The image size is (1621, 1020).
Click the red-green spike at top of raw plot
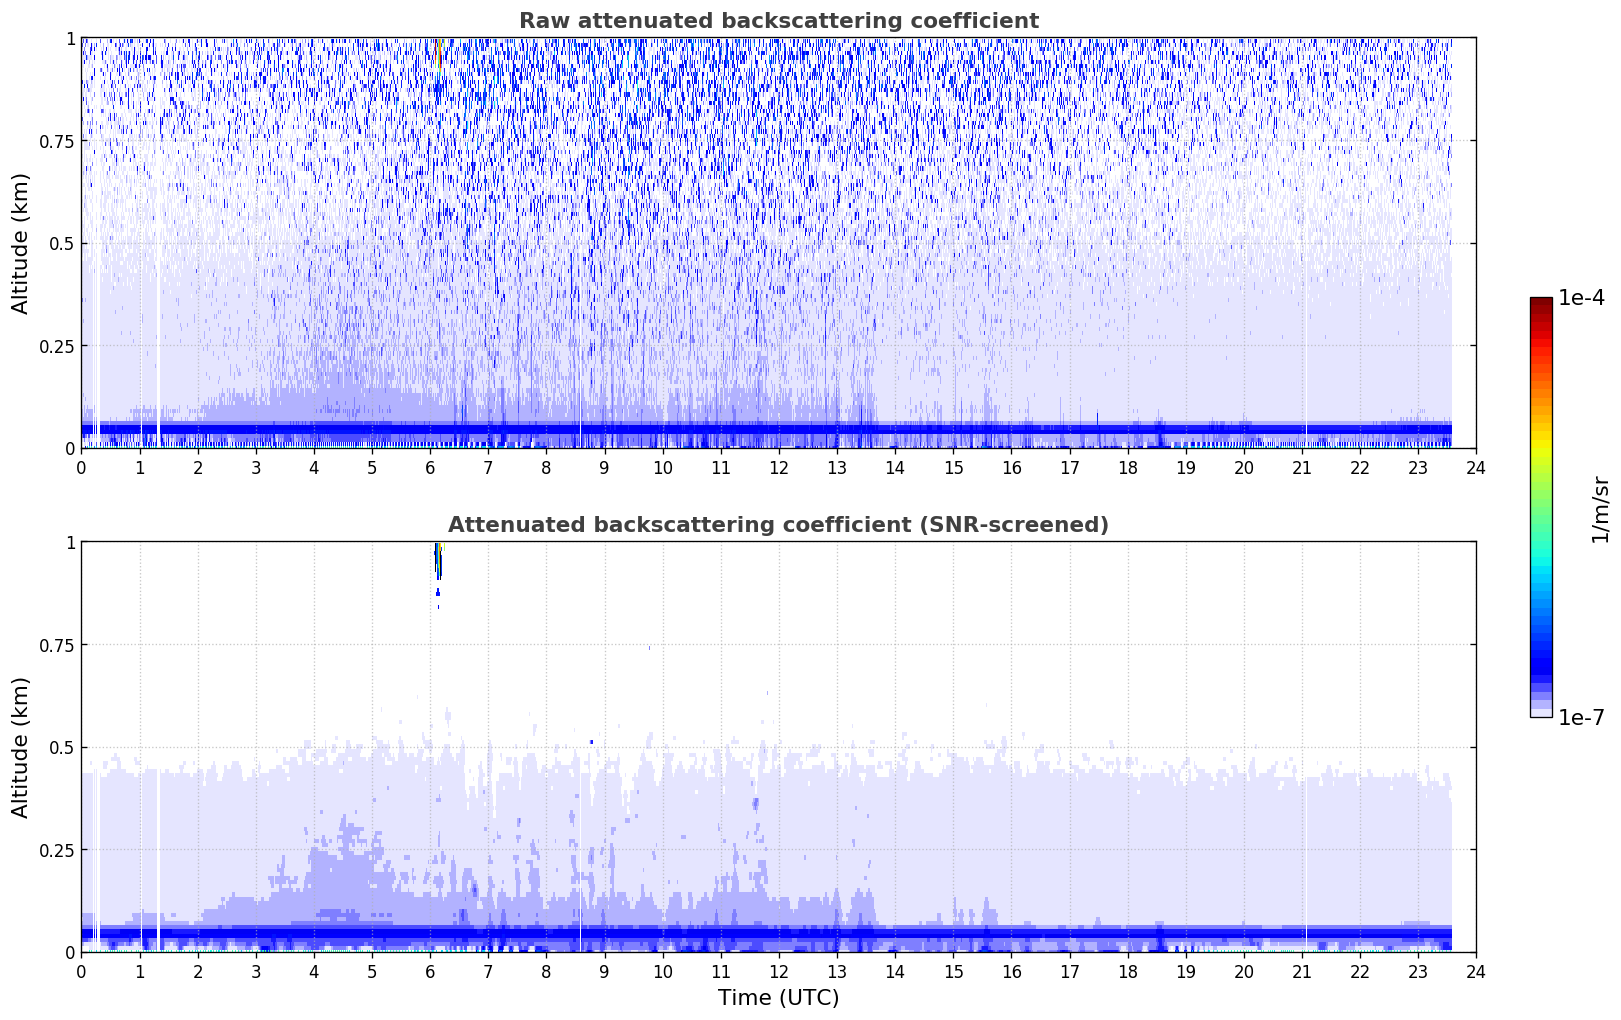(439, 53)
